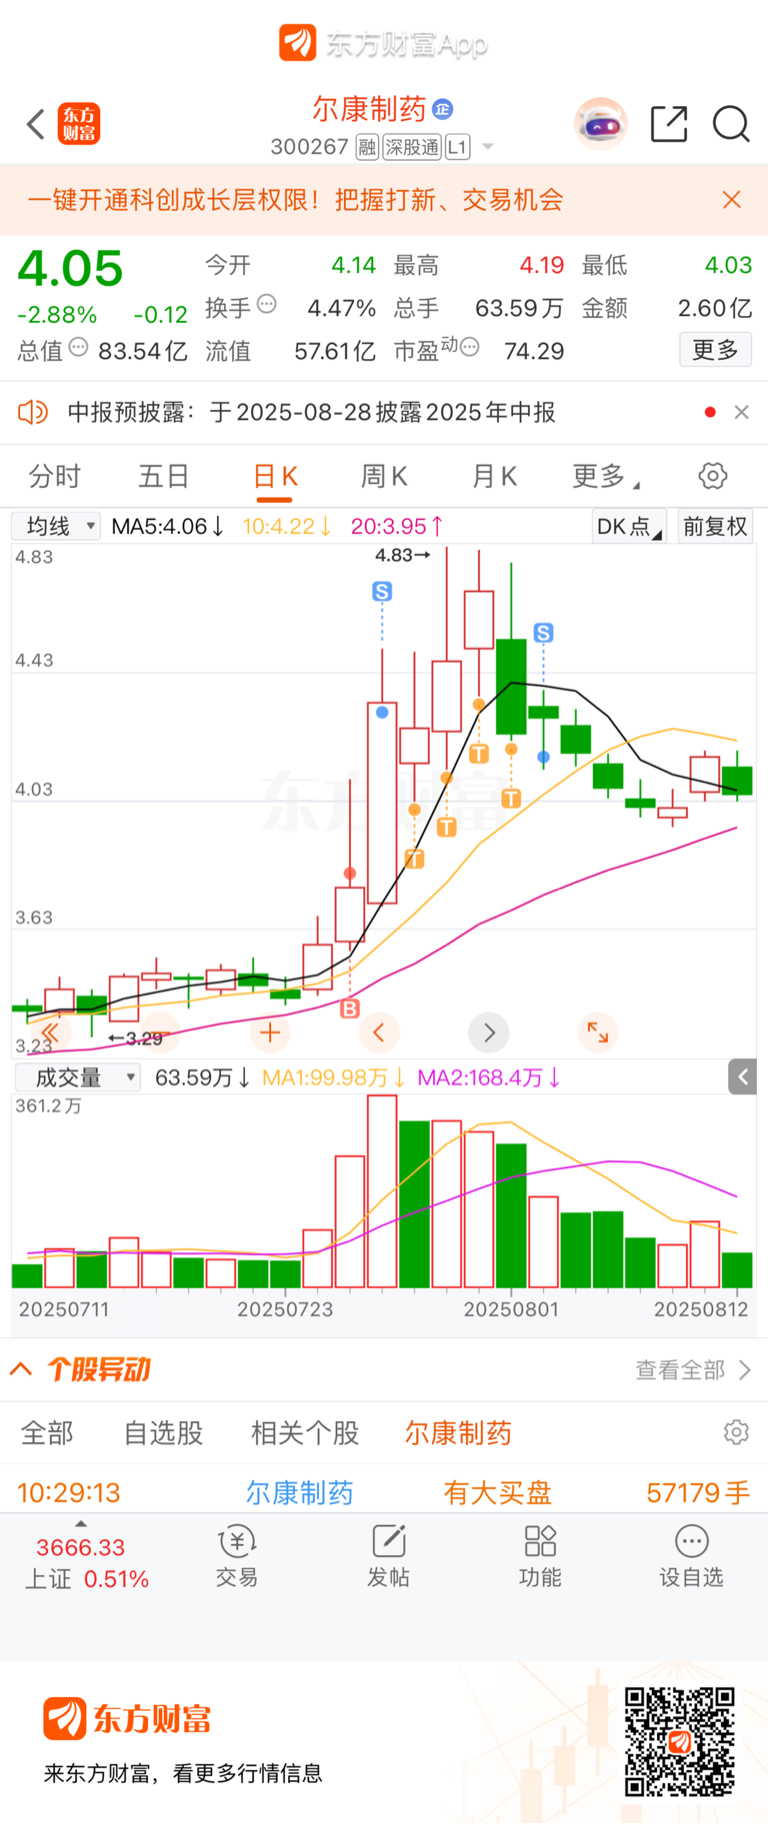Tap the 换手 info icon

pos(267,304)
